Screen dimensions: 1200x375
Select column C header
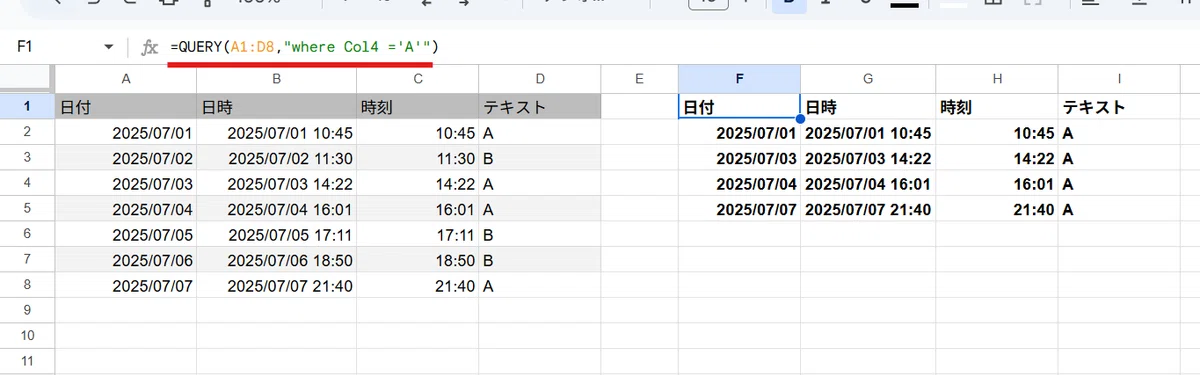tap(417, 79)
